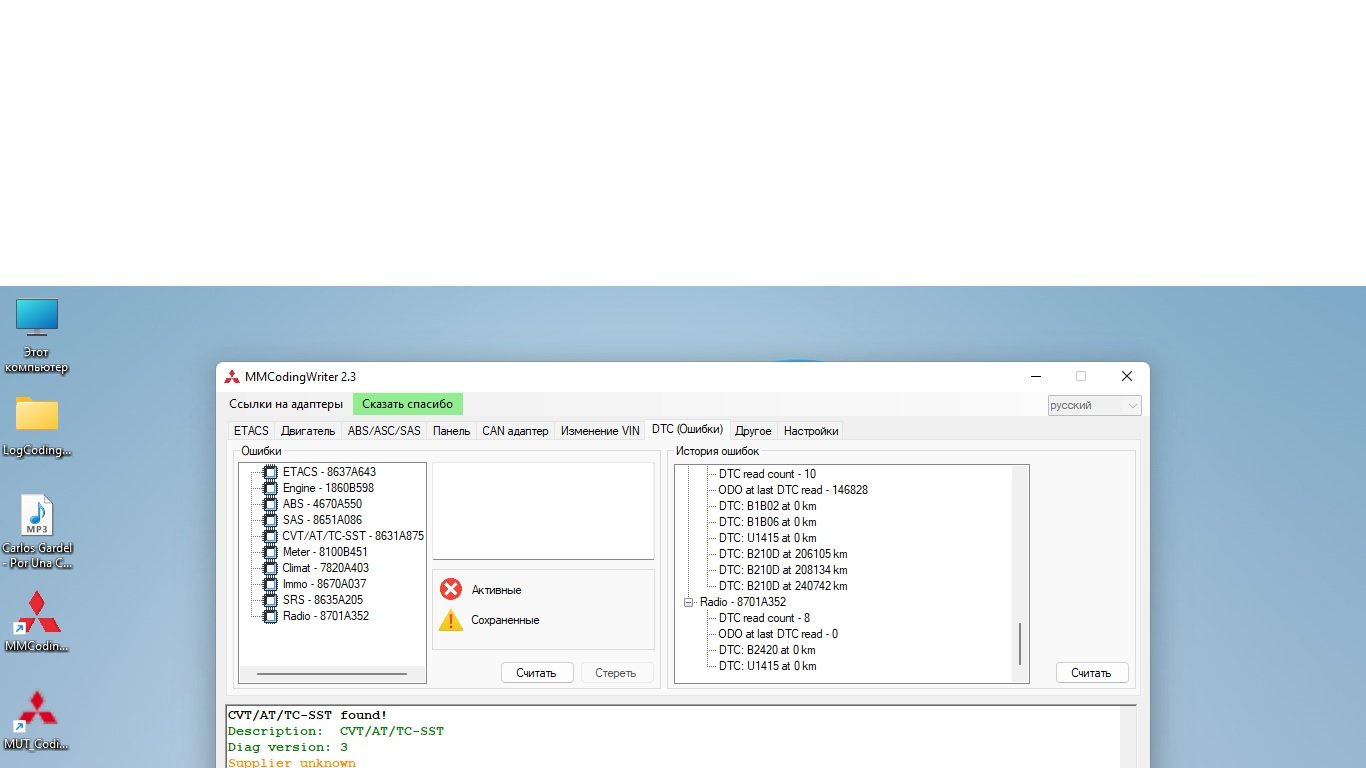Select 'DTC: B1B06 at 0 km' row

(x=767, y=522)
